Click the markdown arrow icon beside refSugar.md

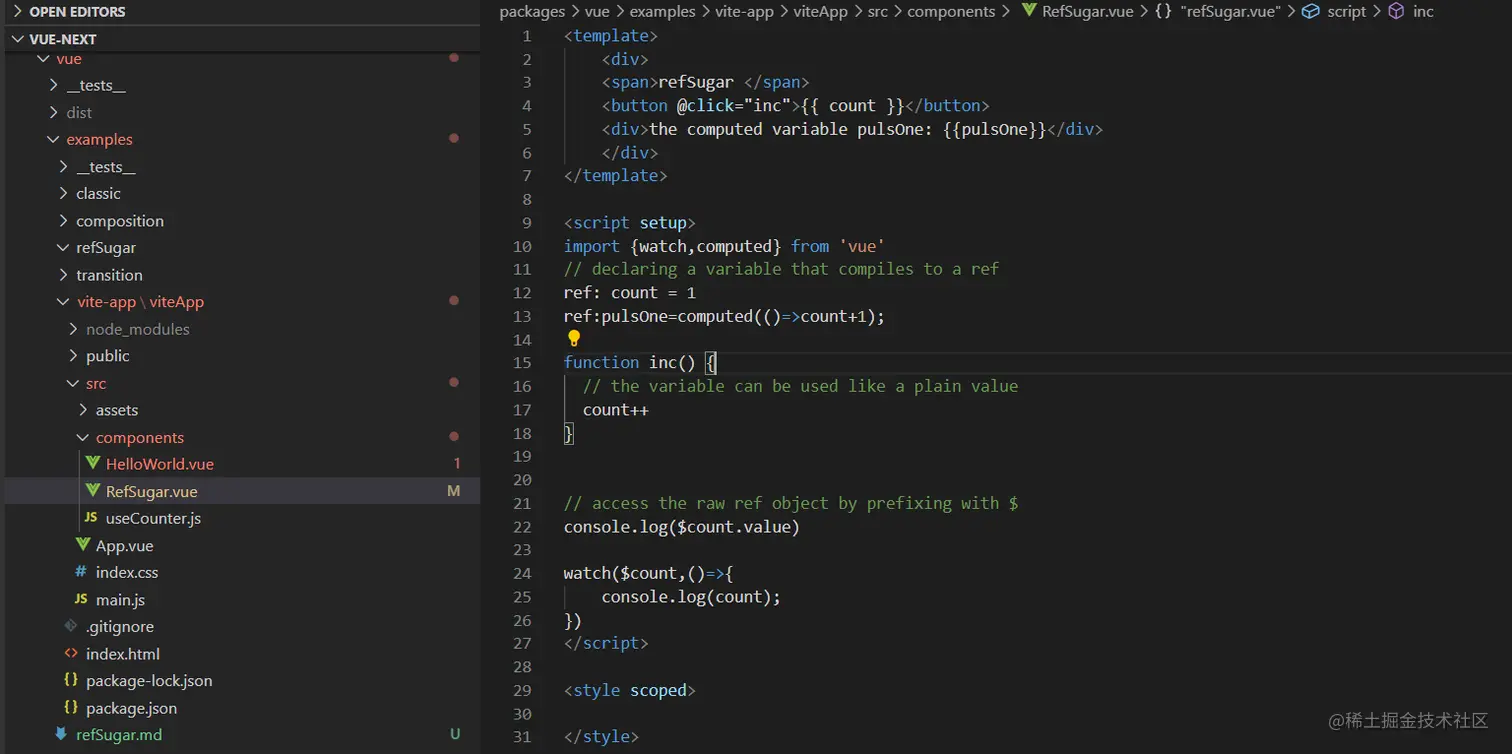(x=61, y=734)
